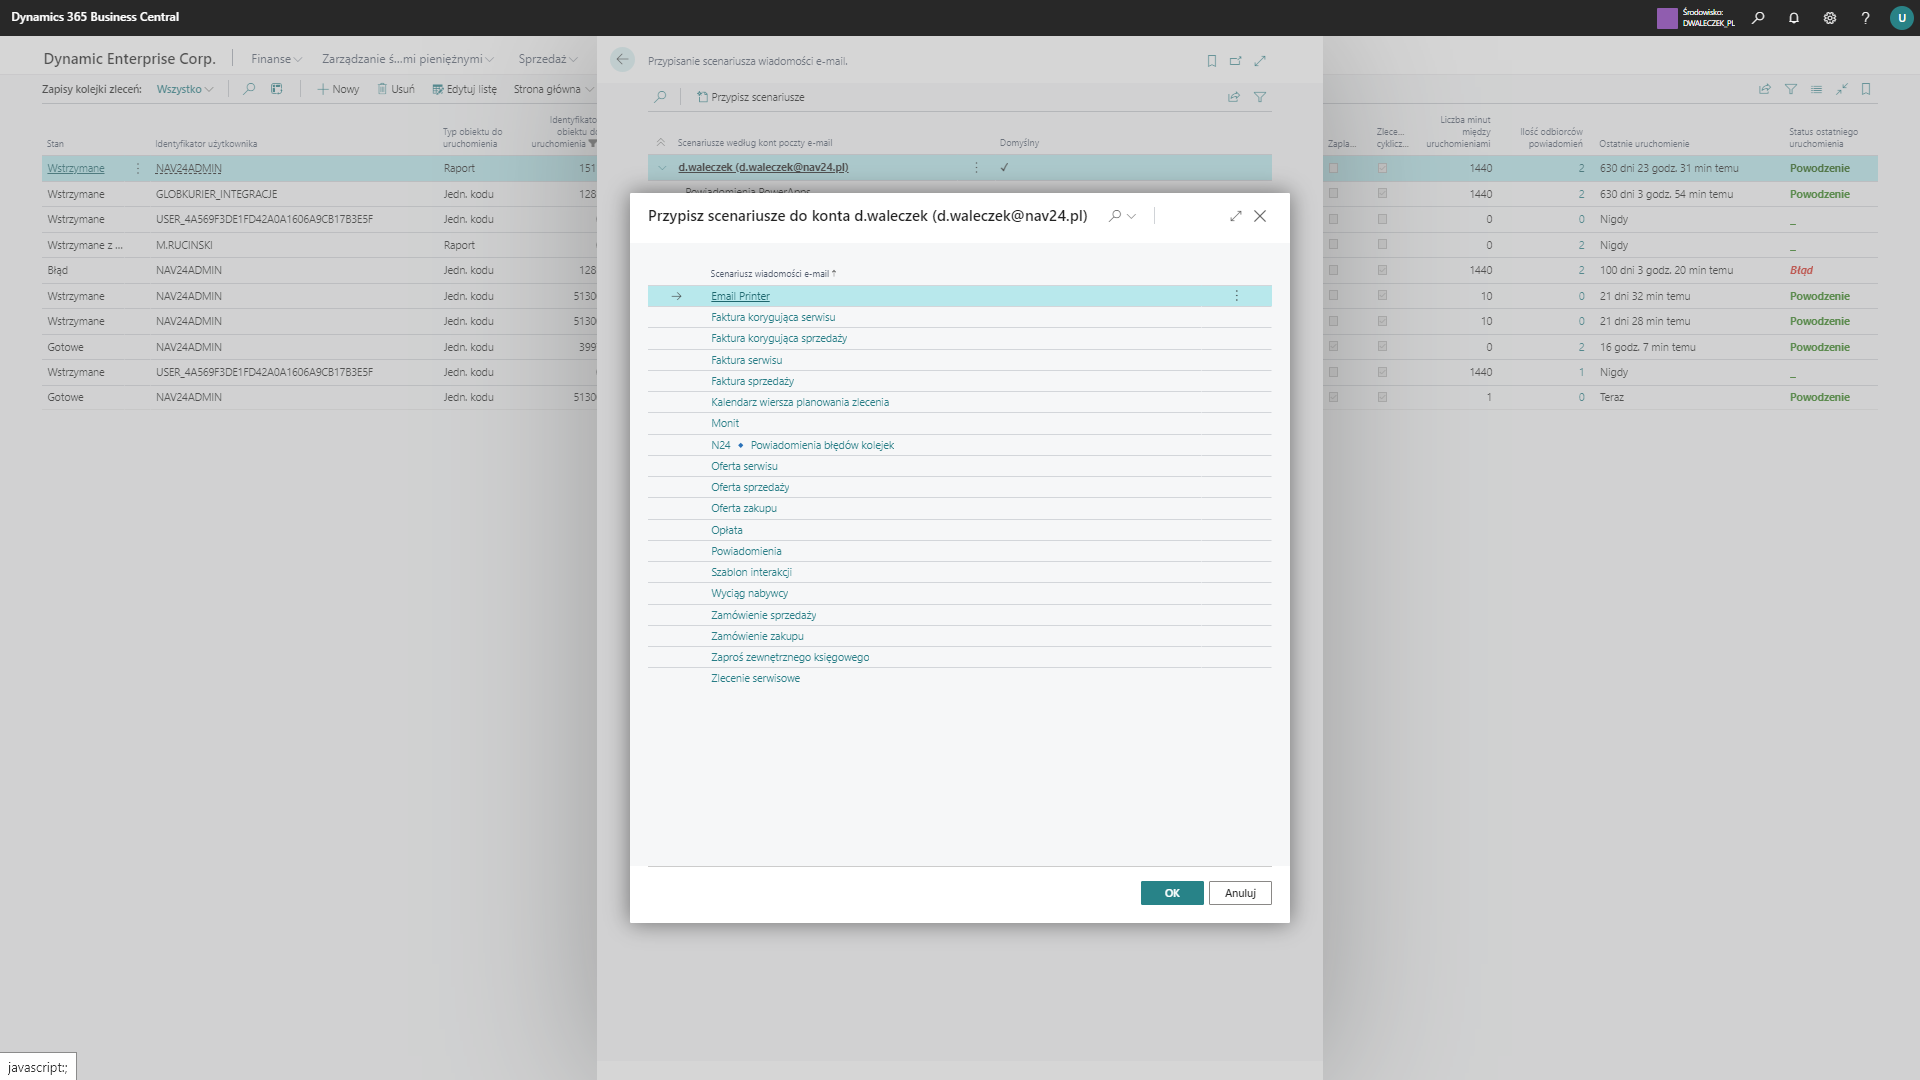1920x1080 pixels.
Task: Expand email scenario page to full width
Action: (1260, 61)
